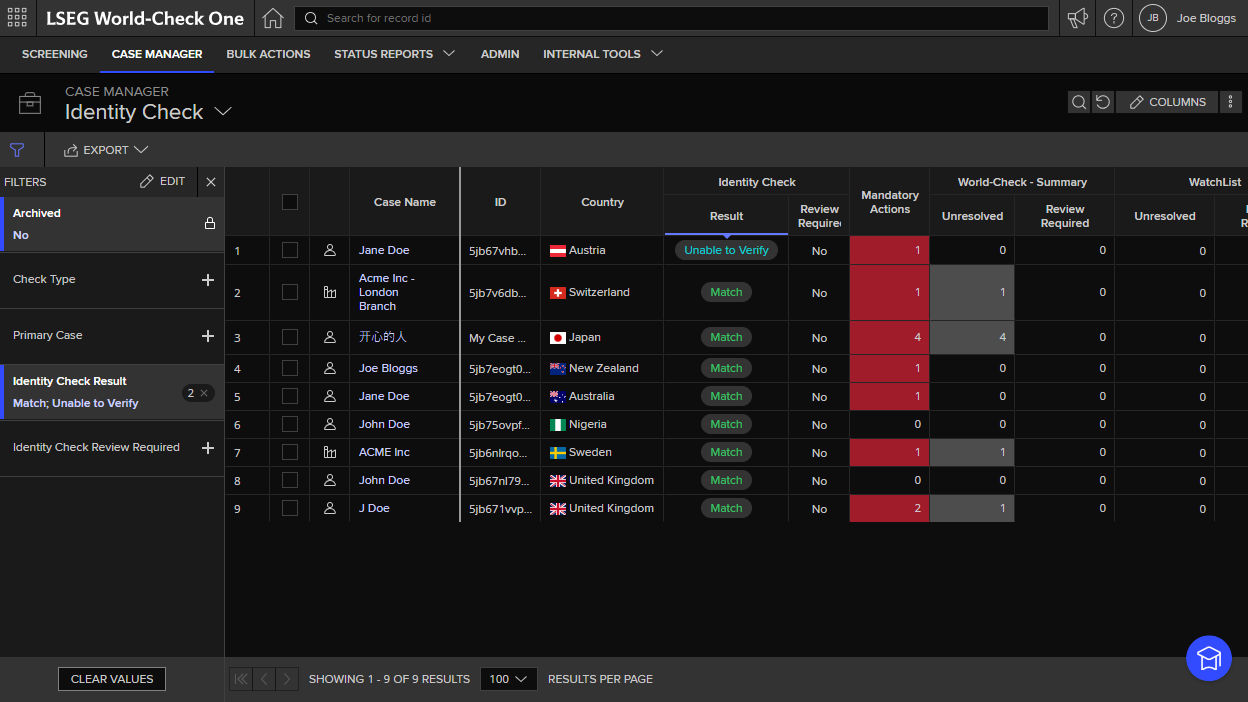1248x702 pixels.
Task: Open the three-dot overflow menu beside Columns
Action: point(1231,101)
